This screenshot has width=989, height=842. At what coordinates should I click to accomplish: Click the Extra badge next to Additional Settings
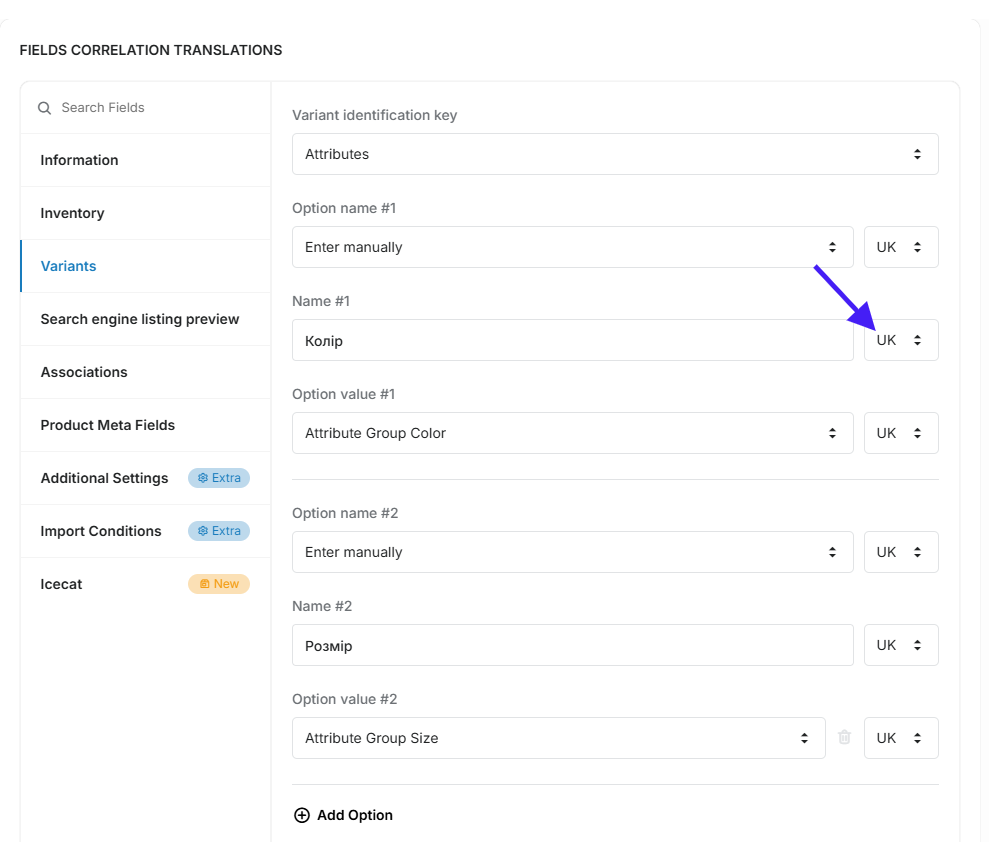click(x=219, y=478)
